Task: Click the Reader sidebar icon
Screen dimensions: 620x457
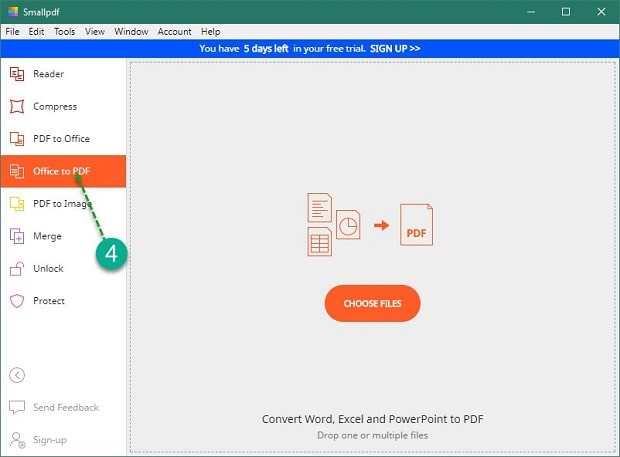Action: (x=17, y=74)
